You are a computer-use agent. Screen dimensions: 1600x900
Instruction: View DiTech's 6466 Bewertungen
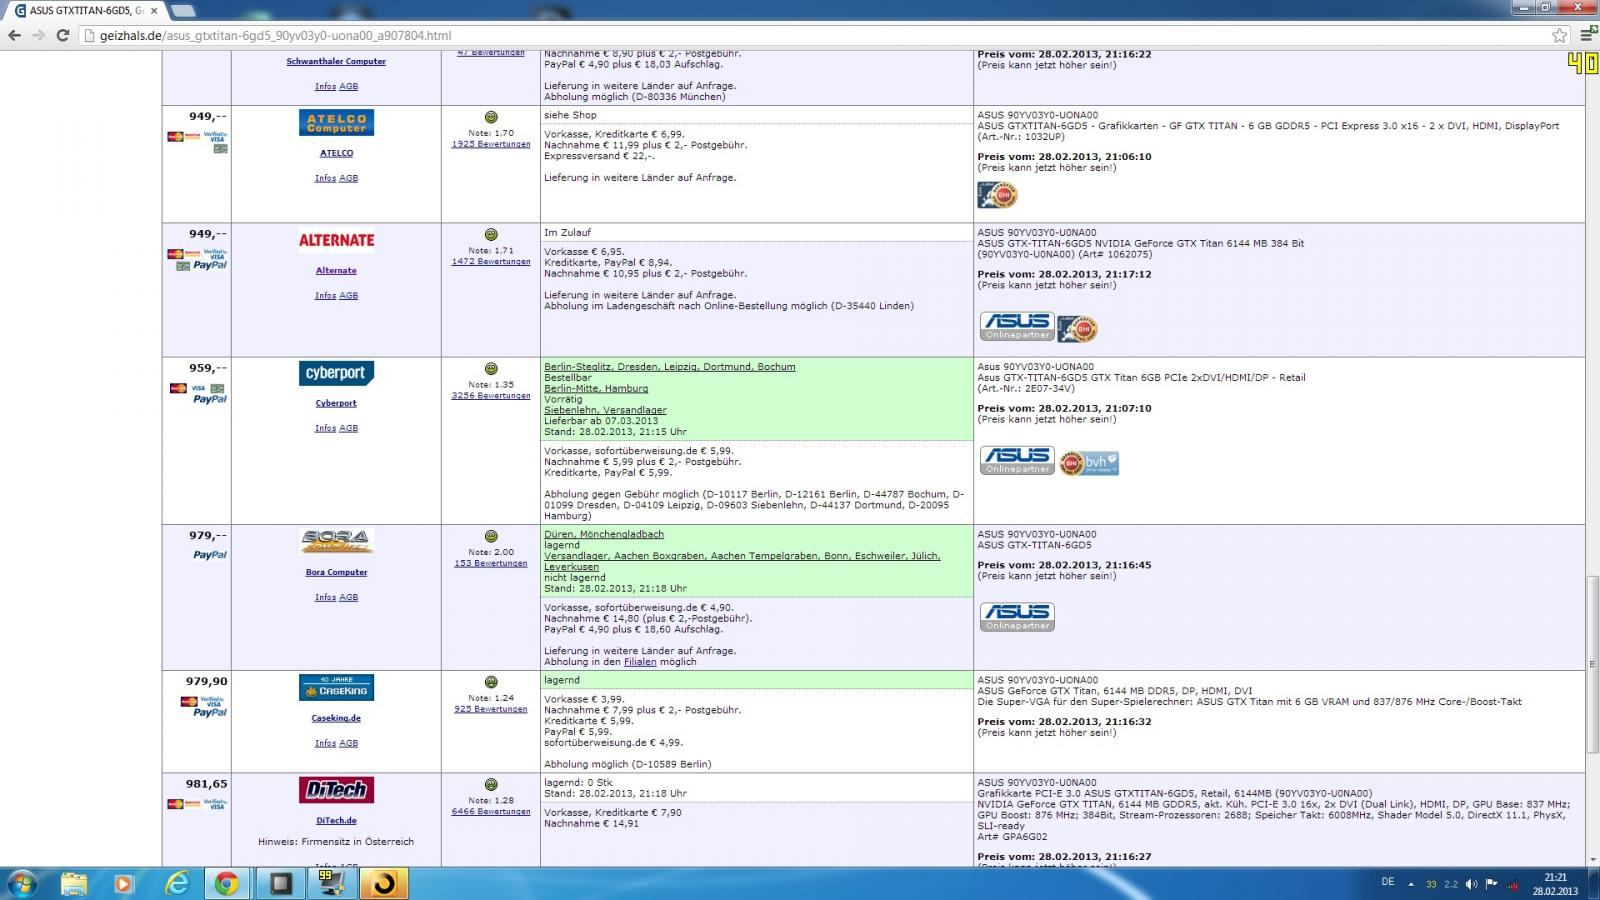(491, 812)
